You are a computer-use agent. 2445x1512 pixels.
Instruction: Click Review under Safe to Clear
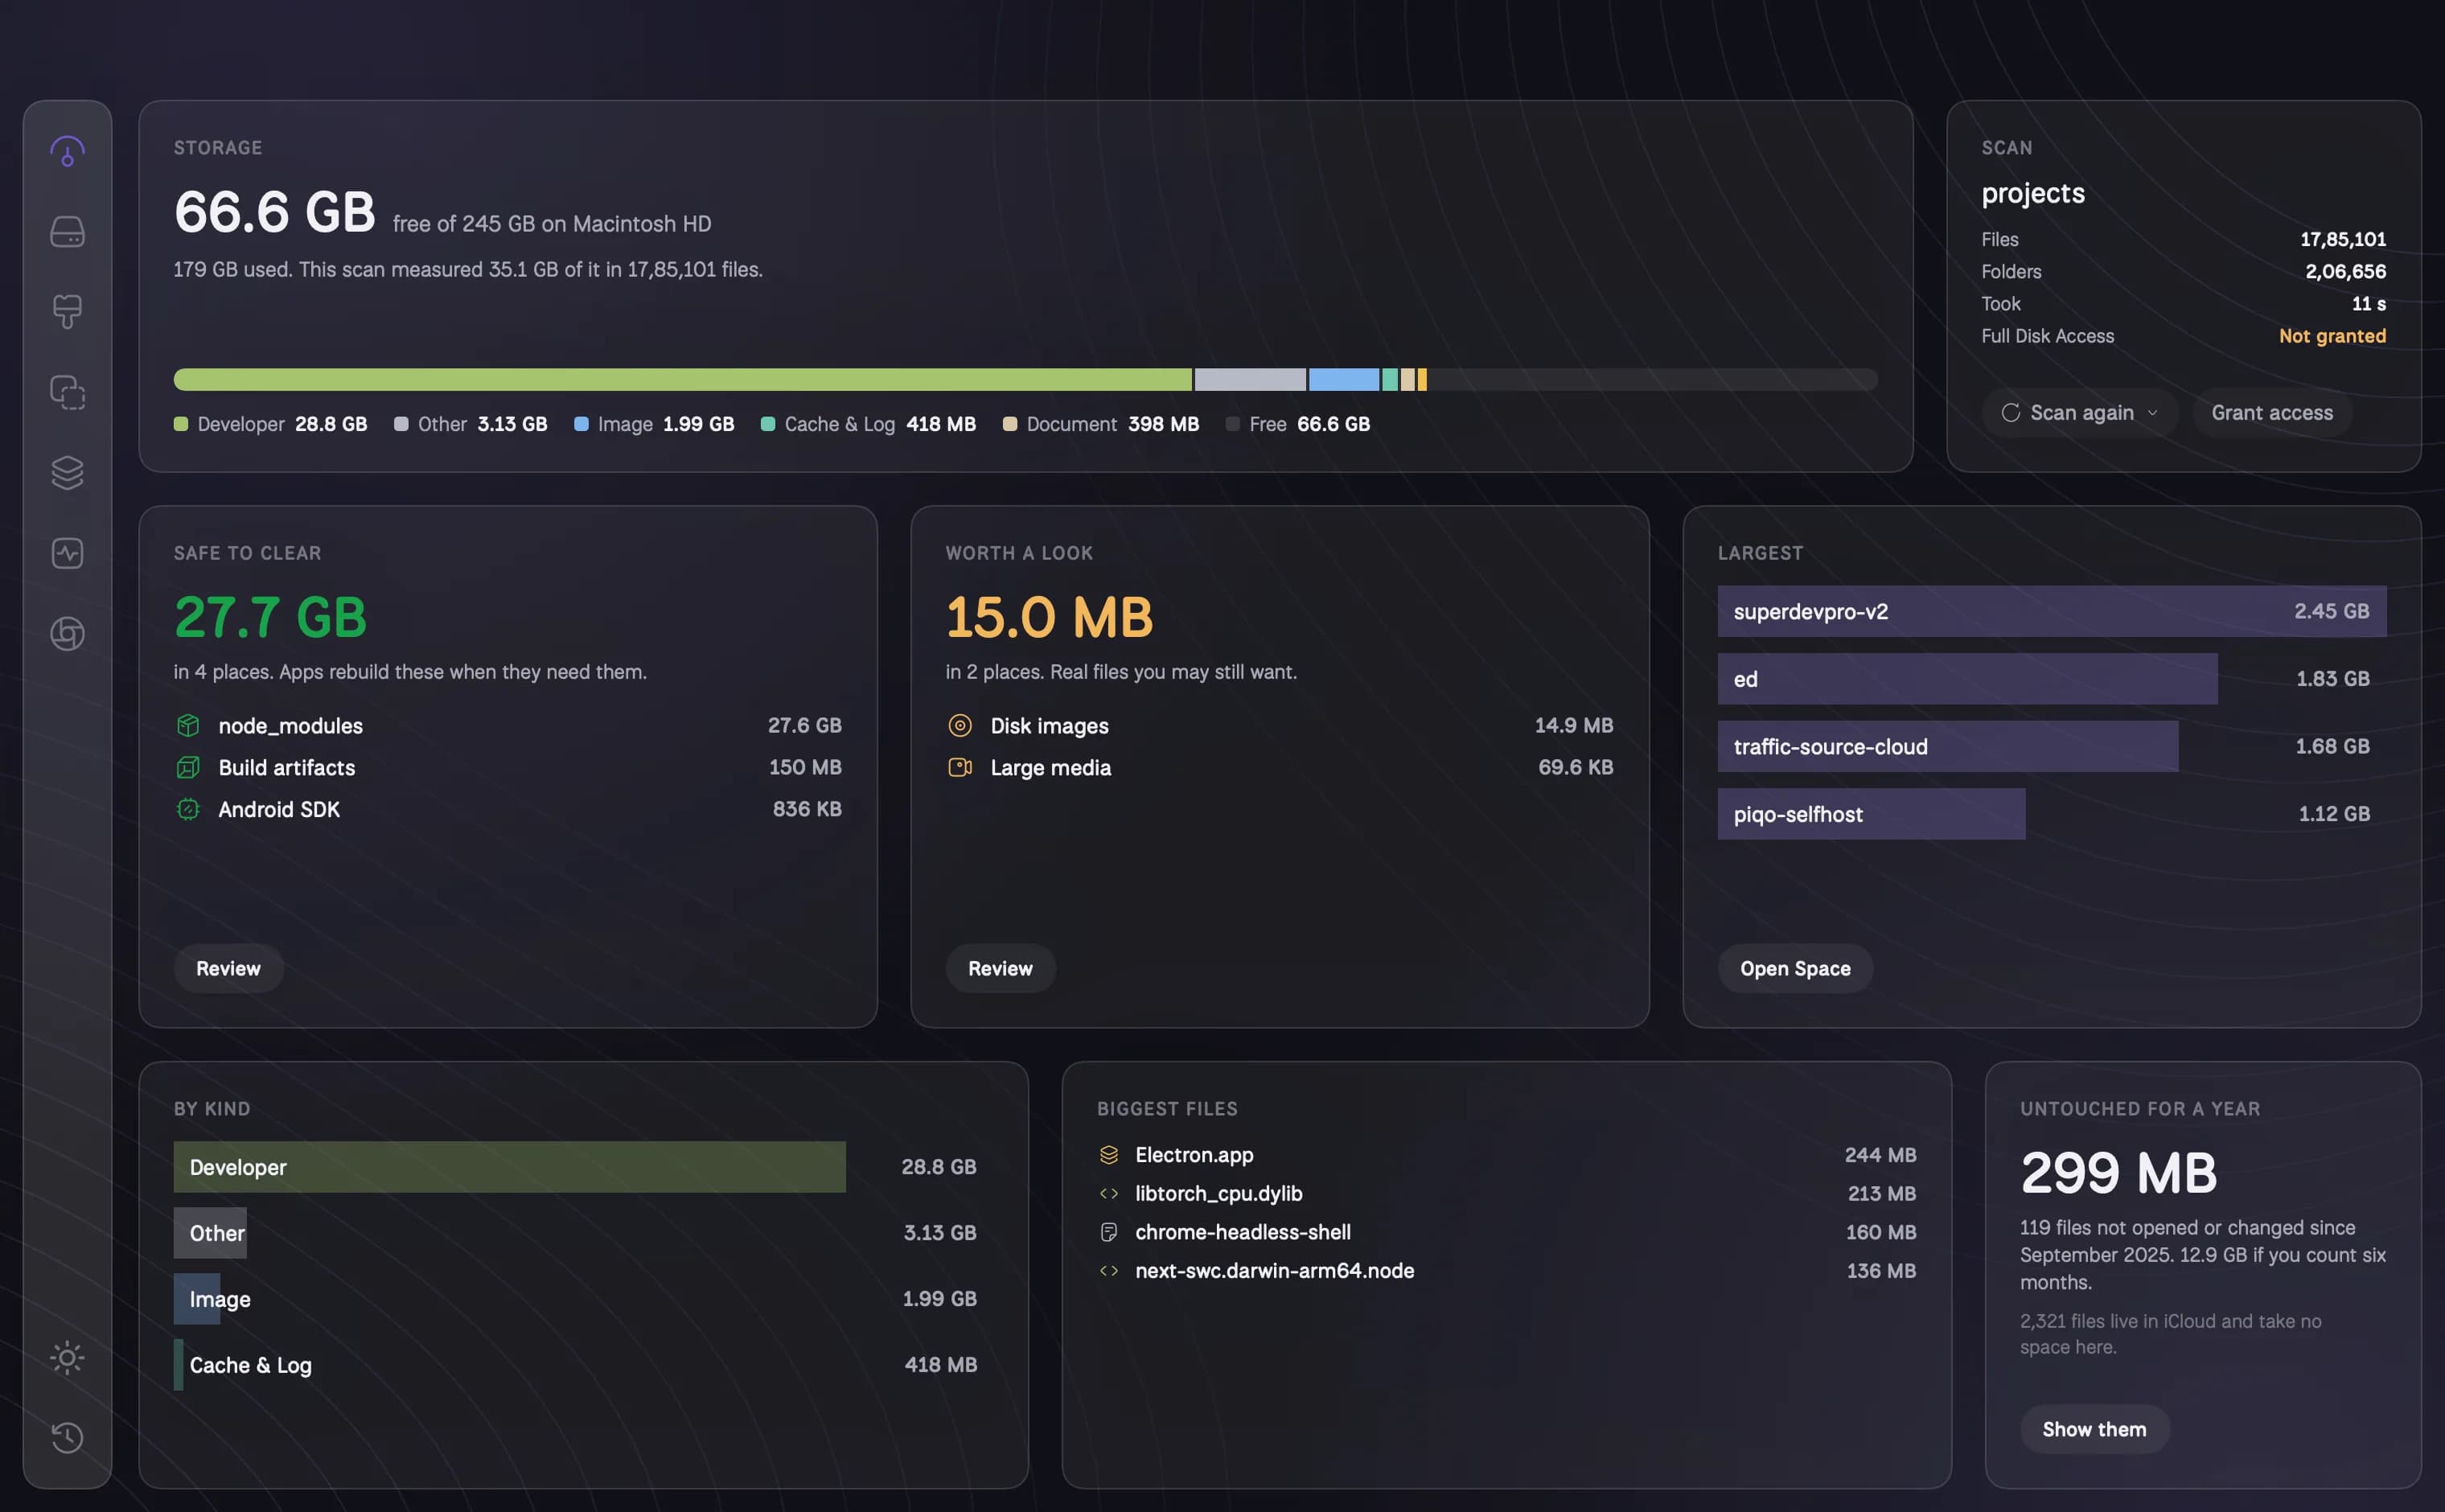point(228,968)
